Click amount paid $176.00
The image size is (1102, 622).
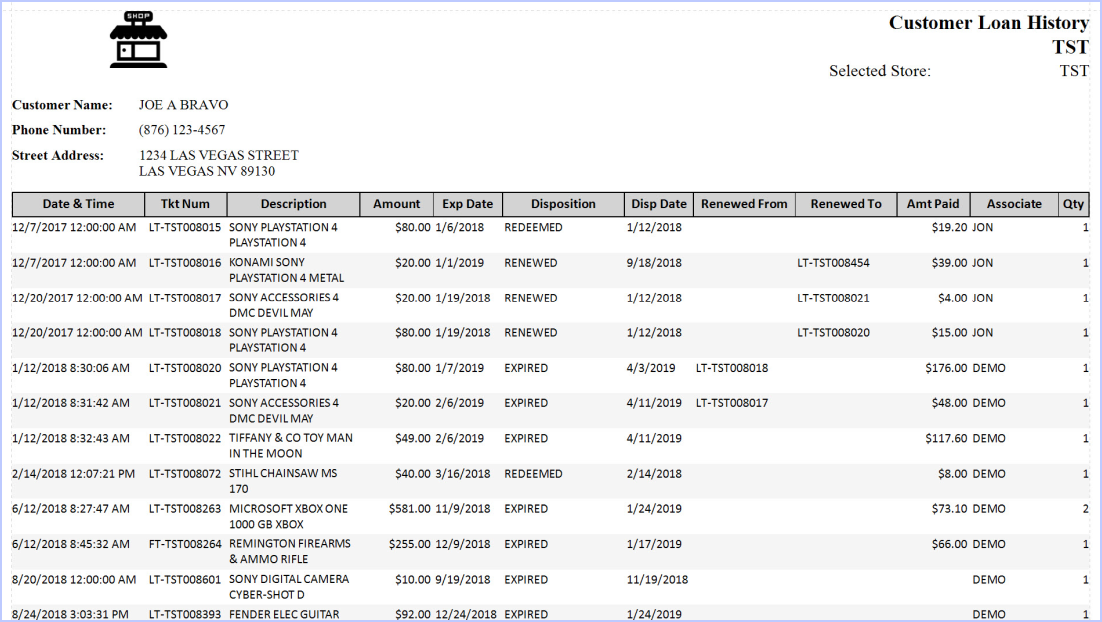(x=946, y=368)
